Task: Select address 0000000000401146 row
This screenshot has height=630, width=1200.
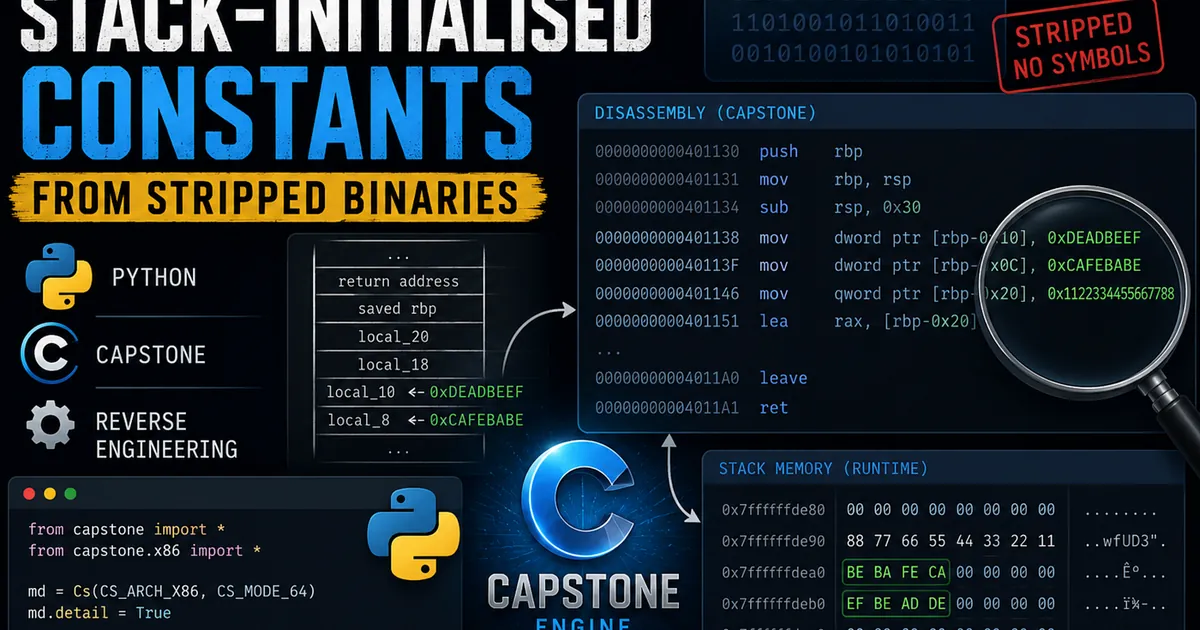Action: [667, 294]
